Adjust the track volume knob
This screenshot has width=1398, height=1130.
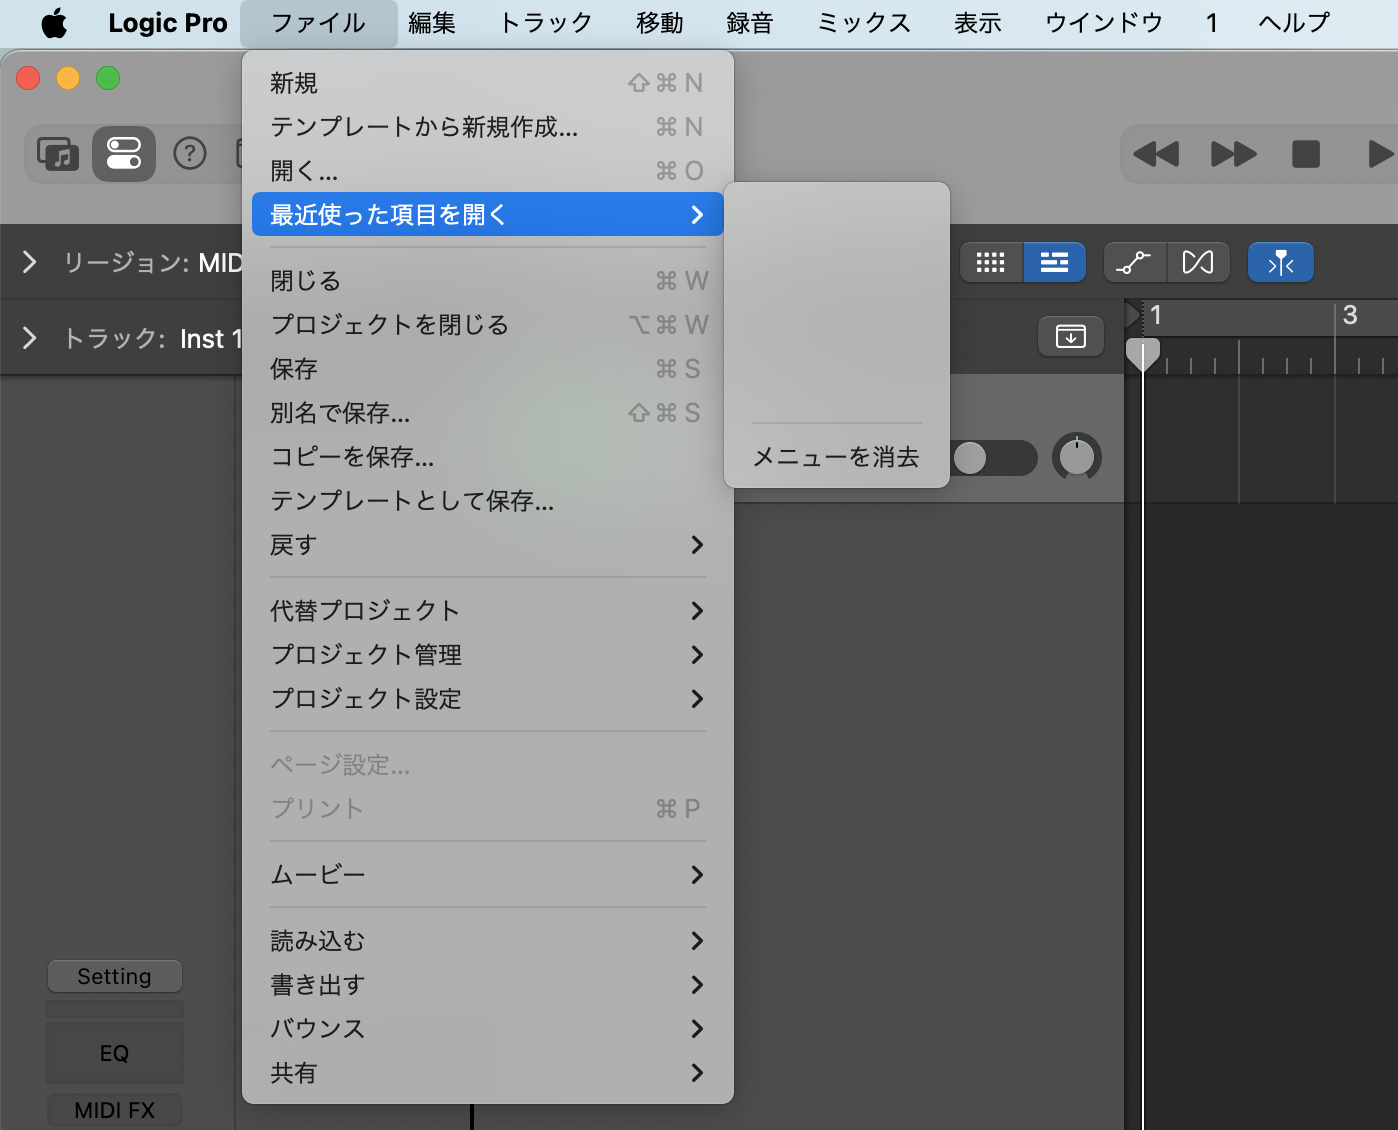tap(1077, 458)
